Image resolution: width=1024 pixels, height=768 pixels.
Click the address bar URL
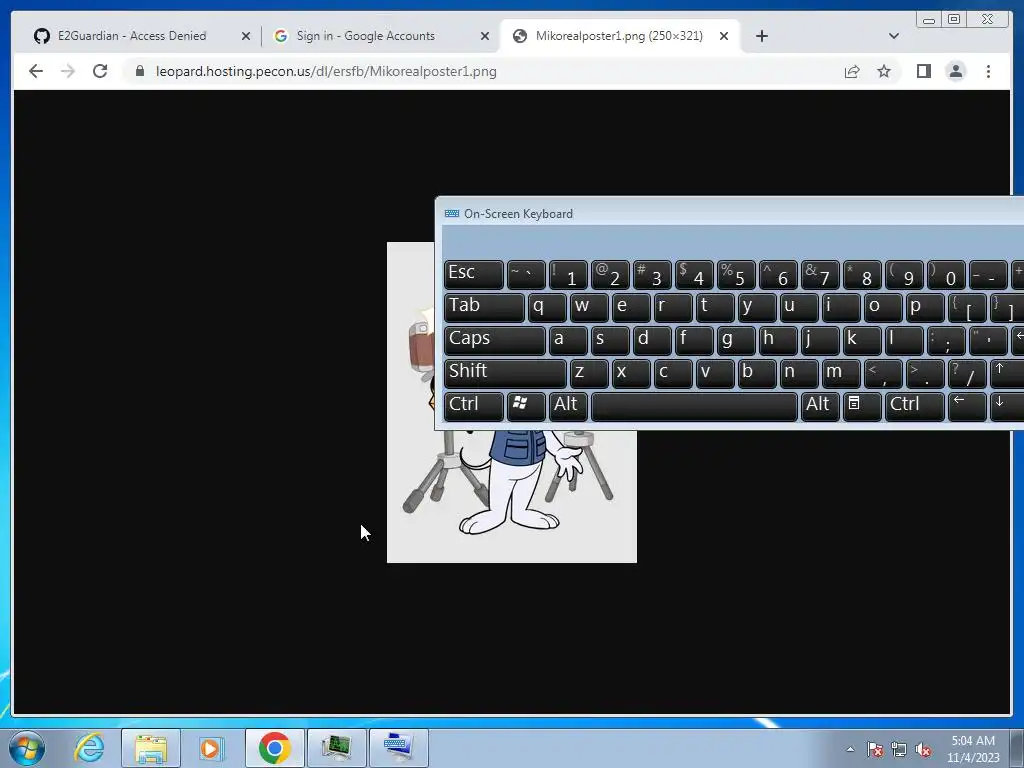pos(326,71)
